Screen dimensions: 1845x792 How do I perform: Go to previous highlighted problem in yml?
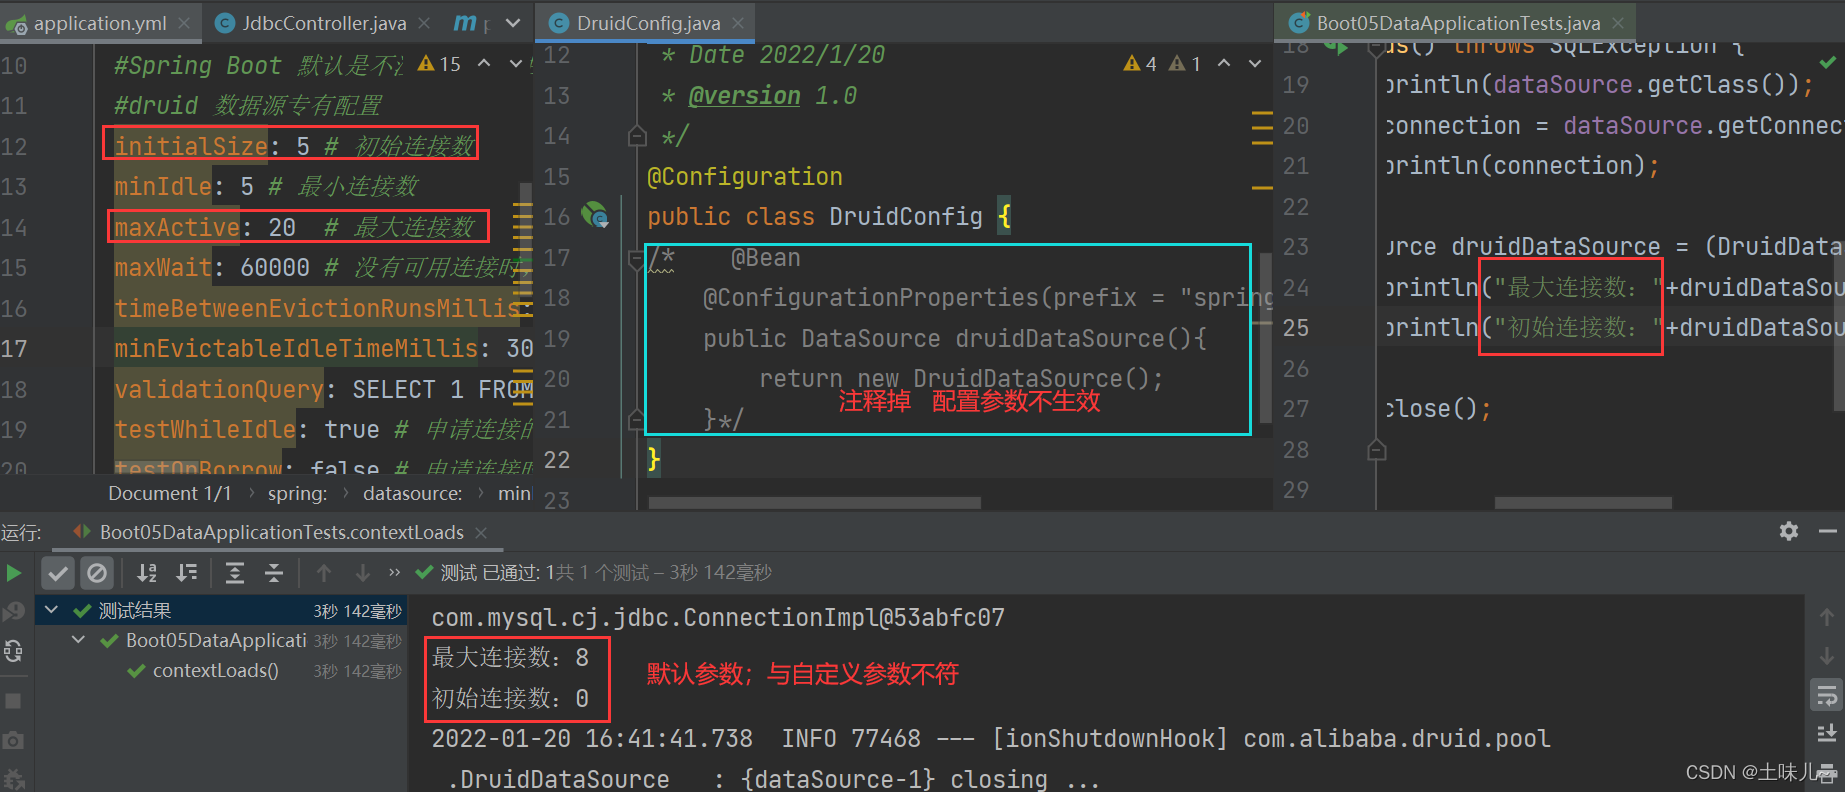484,63
